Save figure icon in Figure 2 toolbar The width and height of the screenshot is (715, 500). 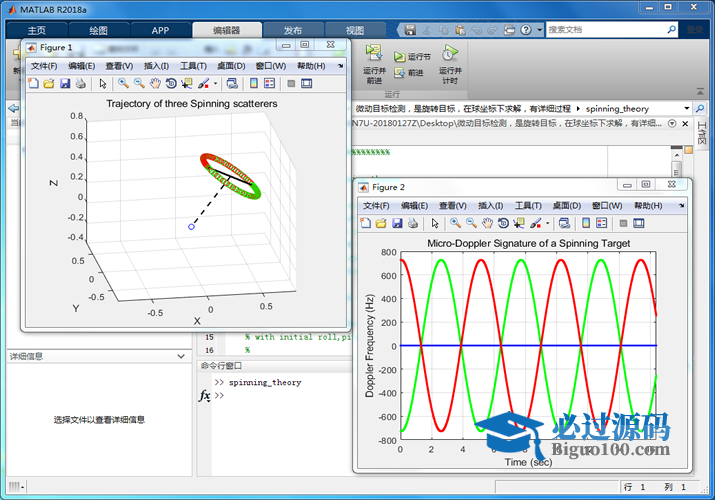coord(397,223)
